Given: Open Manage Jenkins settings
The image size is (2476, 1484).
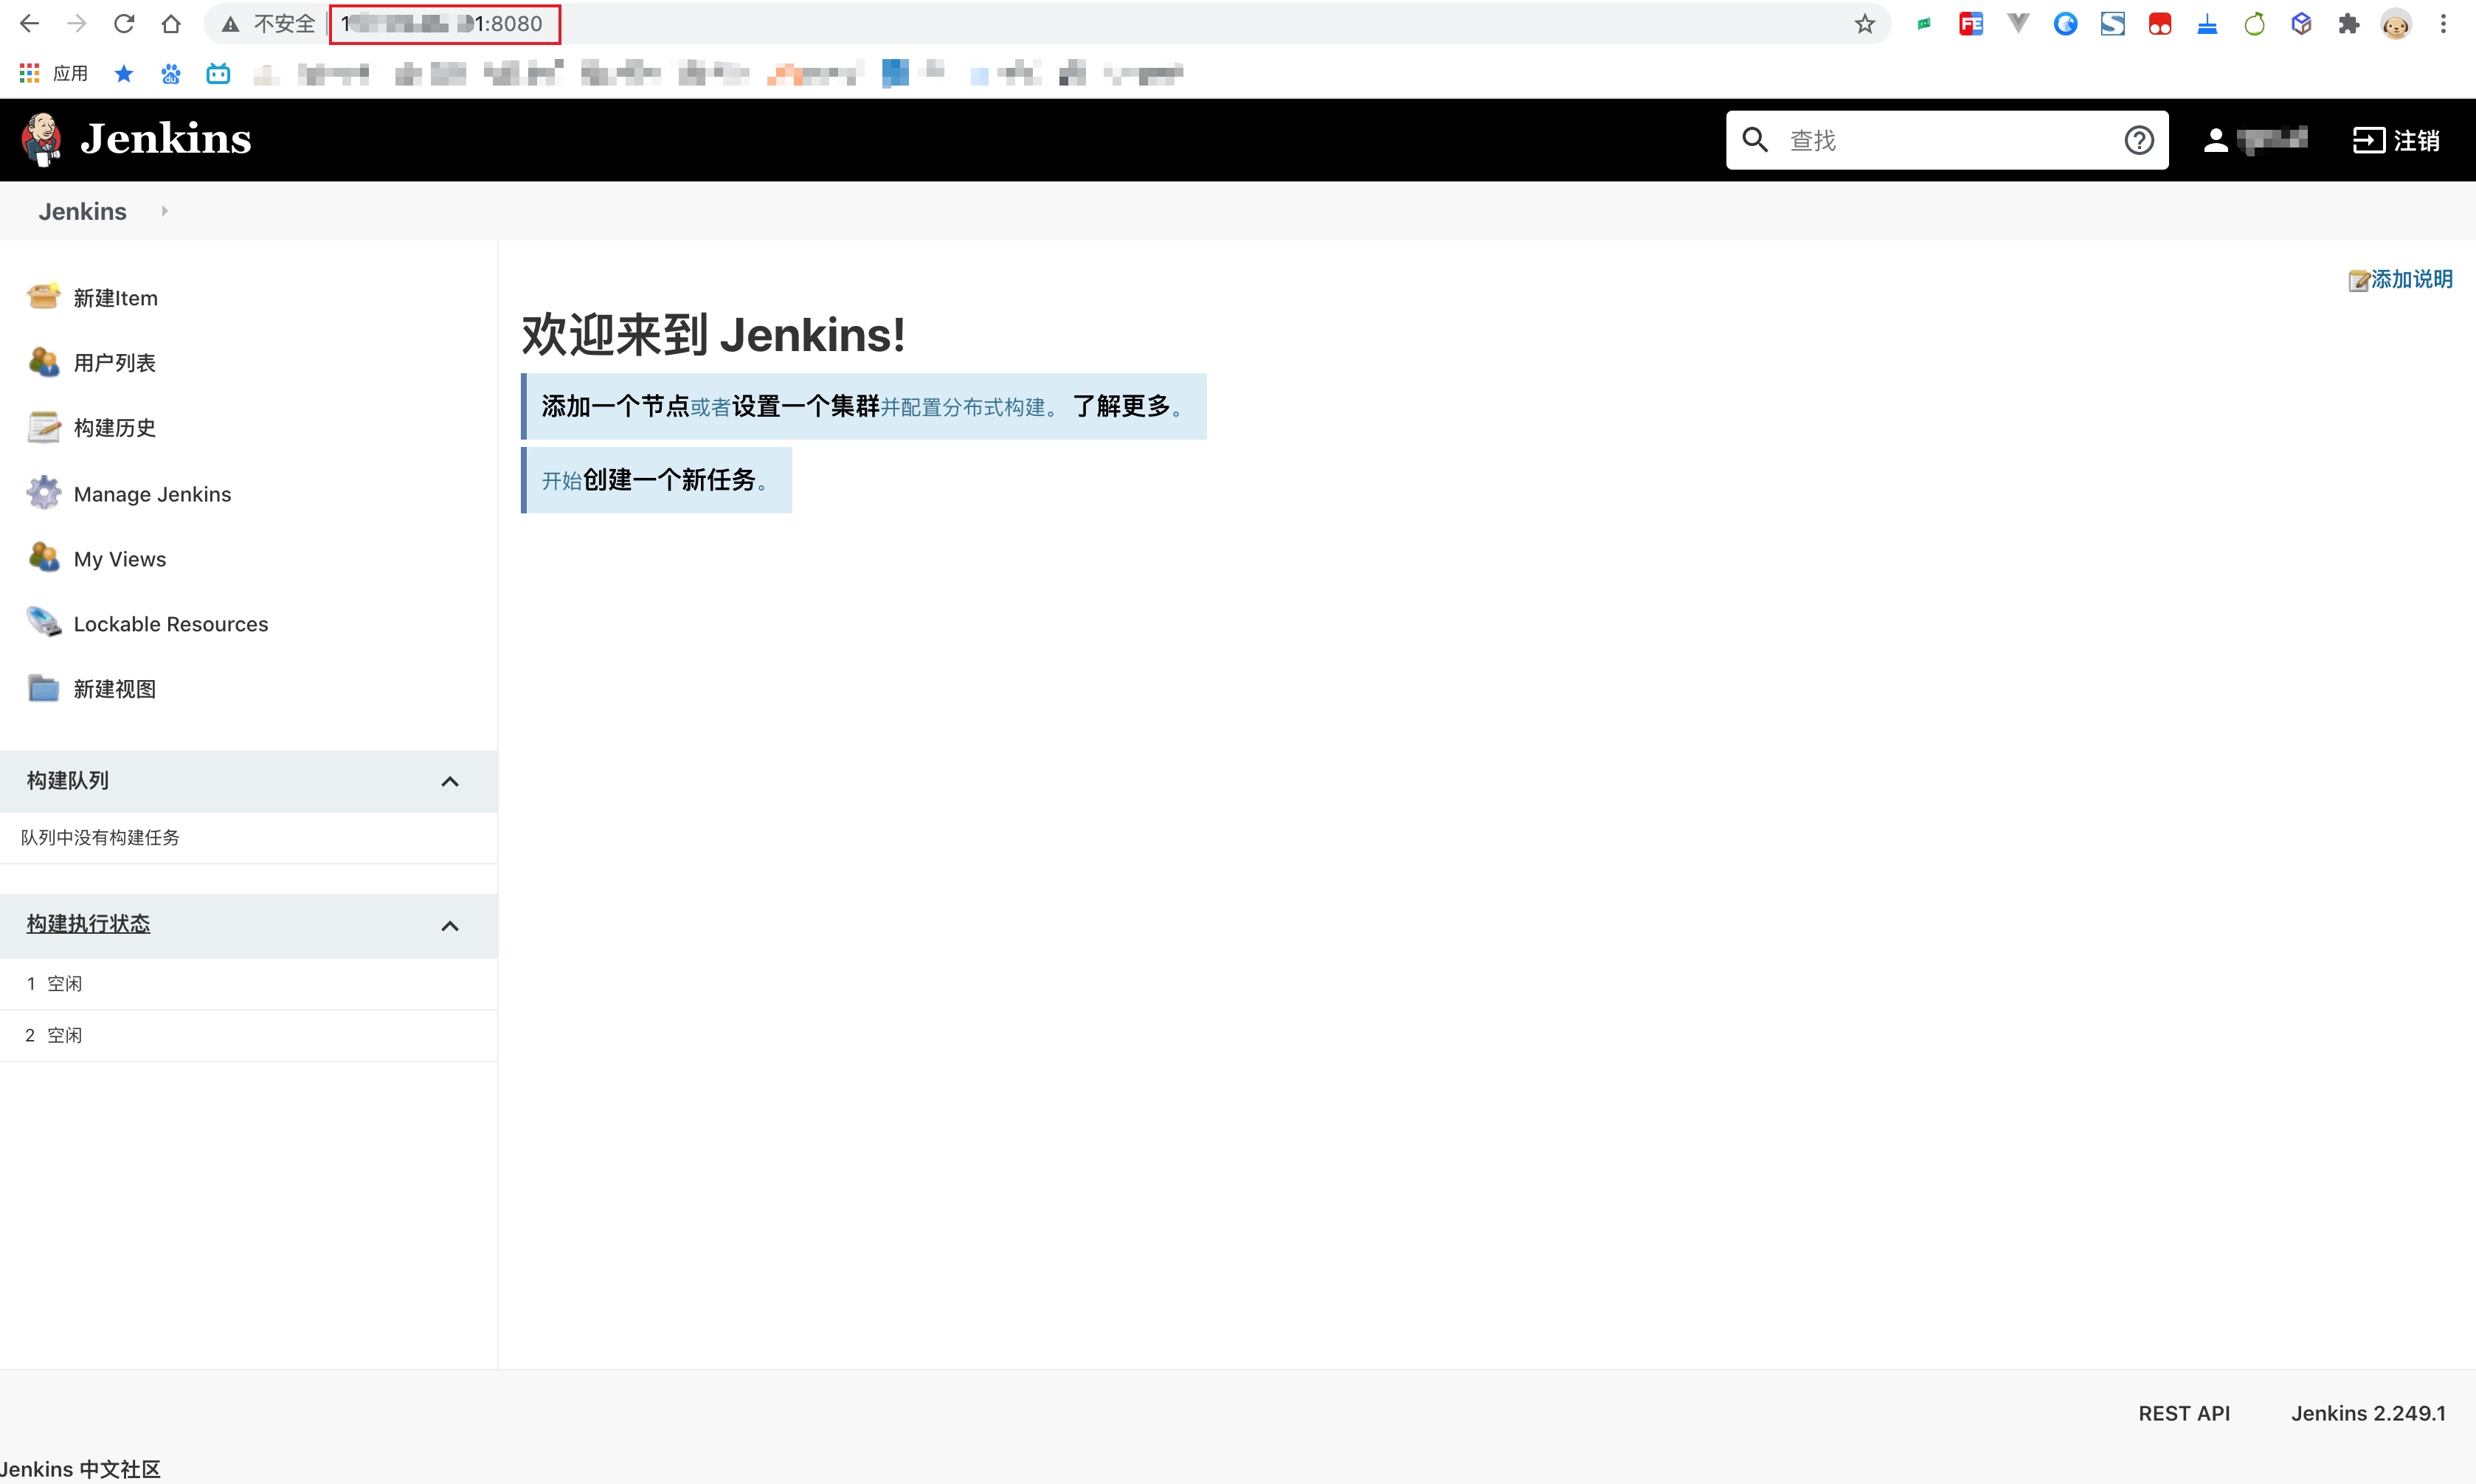Looking at the screenshot, I should pyautogui.click(x=152, y=493).
